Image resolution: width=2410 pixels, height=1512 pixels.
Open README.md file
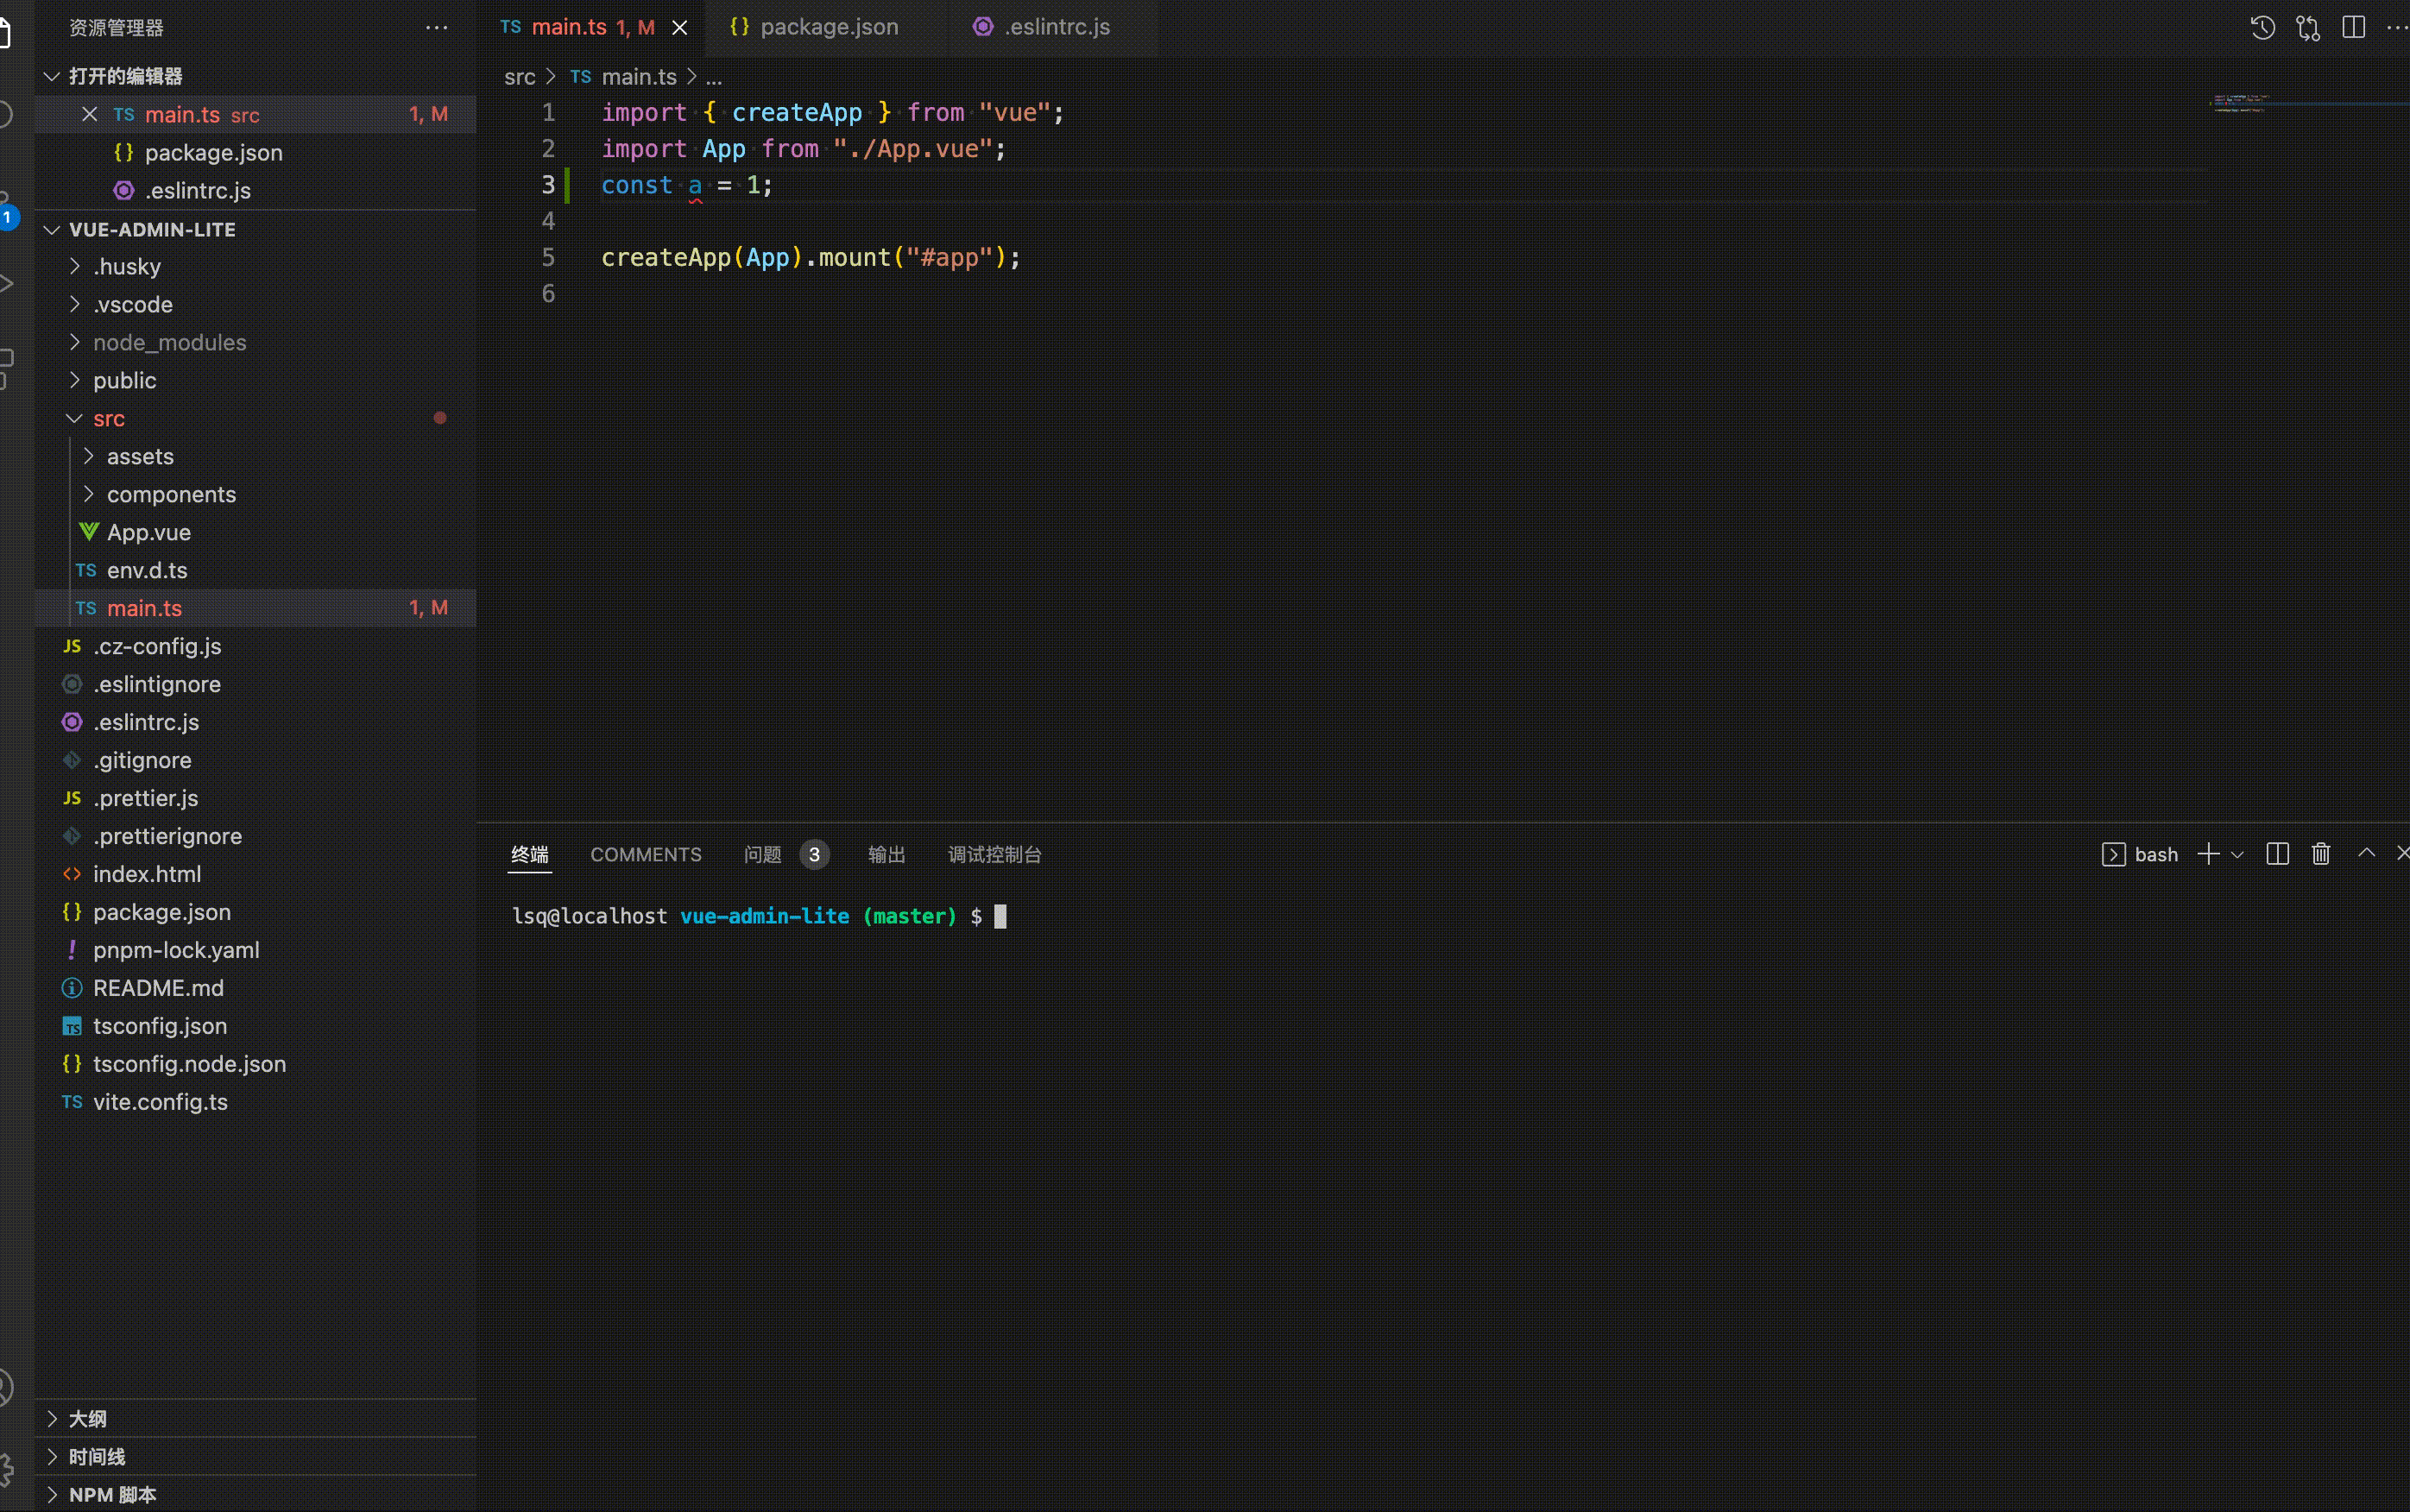[x=256, y=988]
